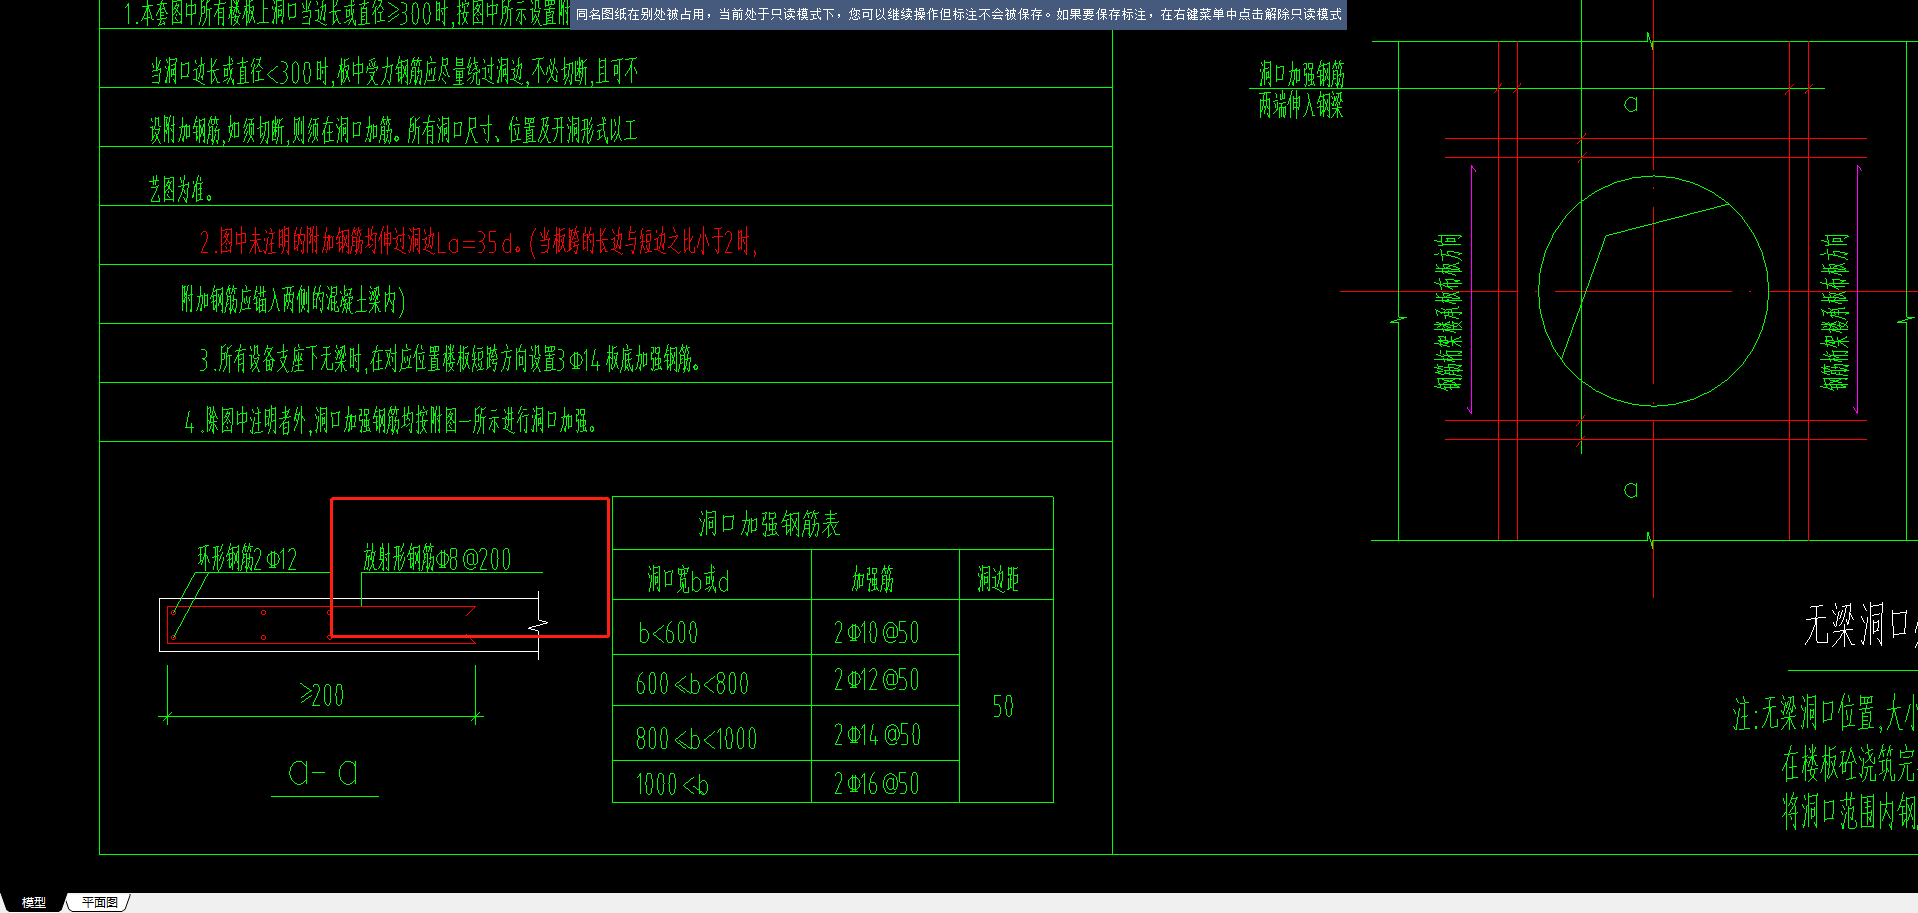1918x913 pixels.
Task: Click the upper 'a' section marker above the circle
Action: 1631,104
